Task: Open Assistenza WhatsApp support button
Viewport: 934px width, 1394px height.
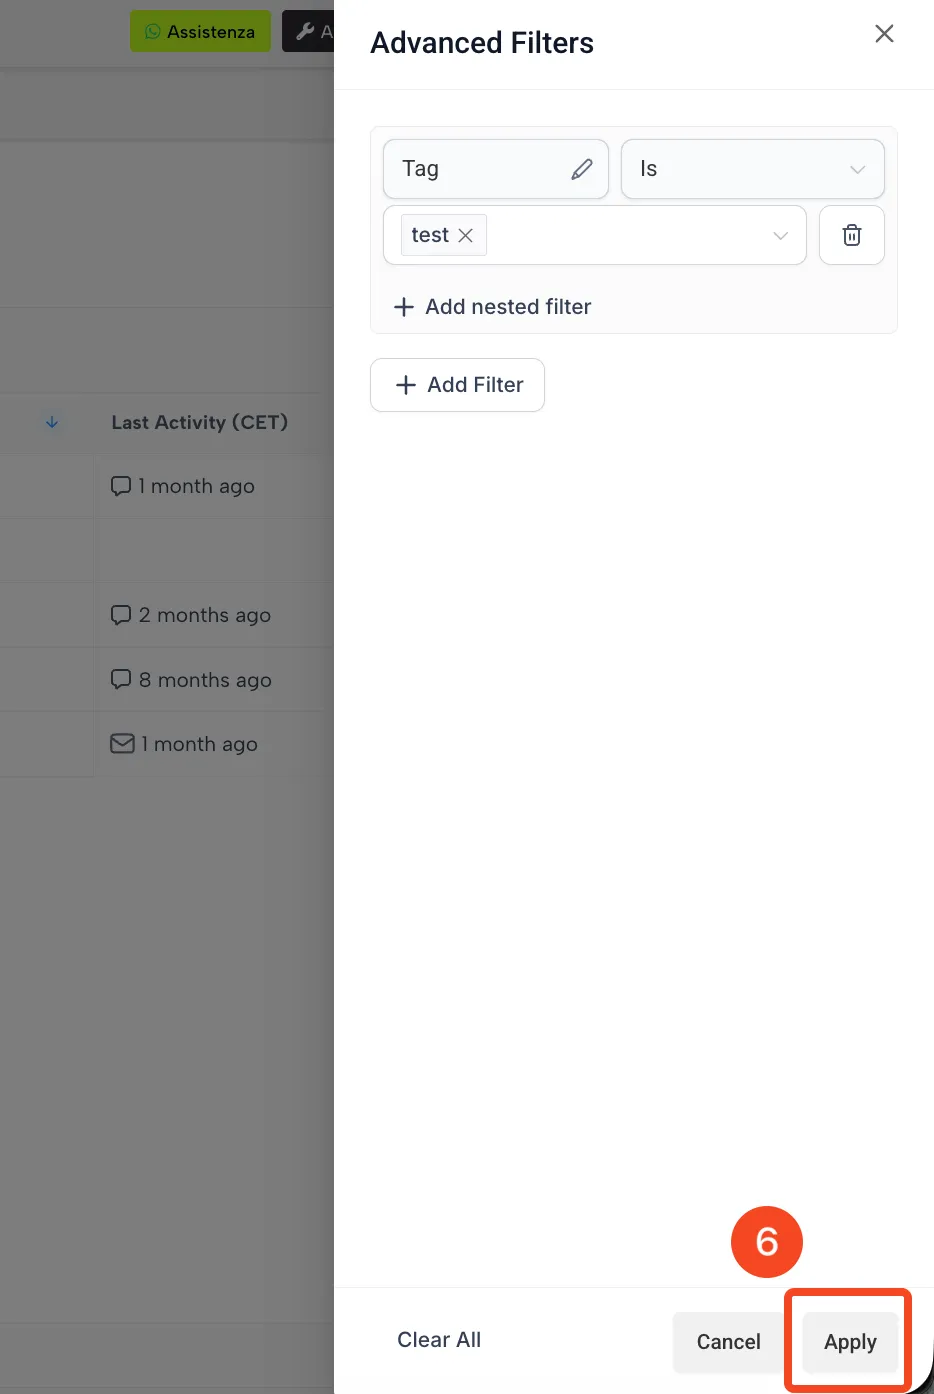Action: (200, 31)
